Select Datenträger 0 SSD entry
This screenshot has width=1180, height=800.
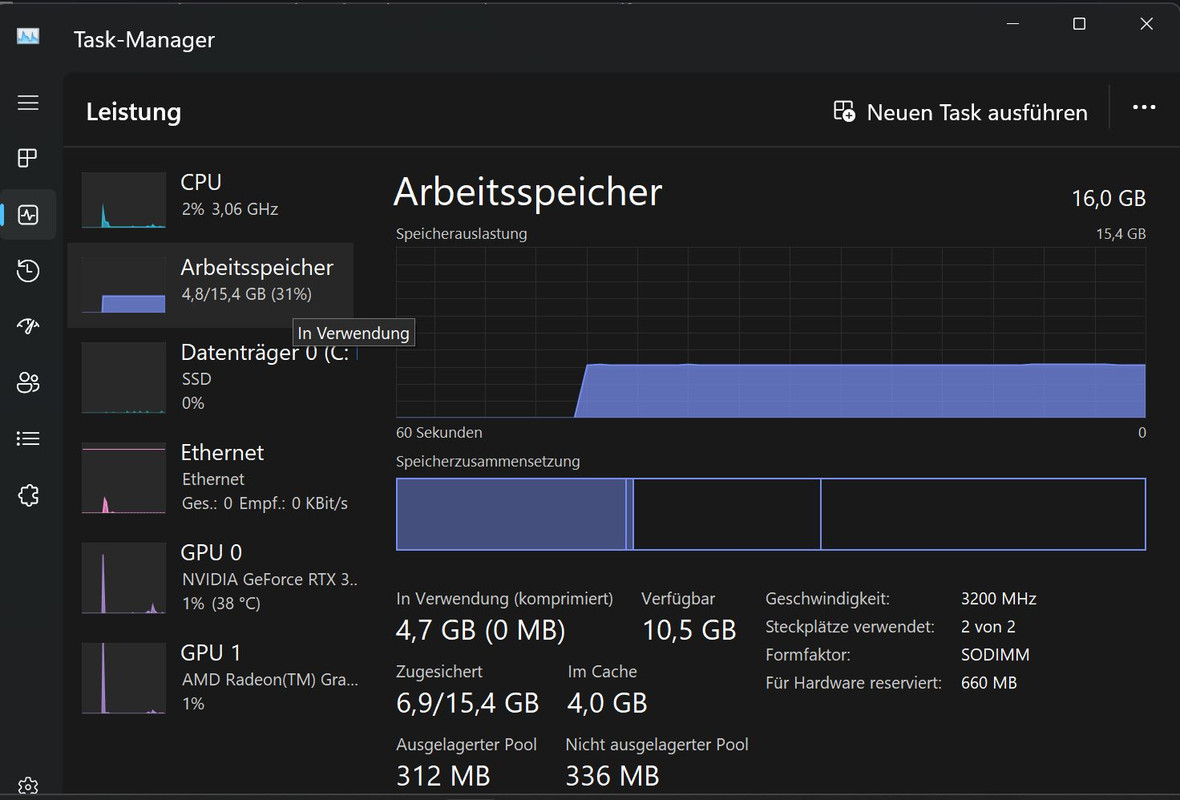click(x=211, y=377)
